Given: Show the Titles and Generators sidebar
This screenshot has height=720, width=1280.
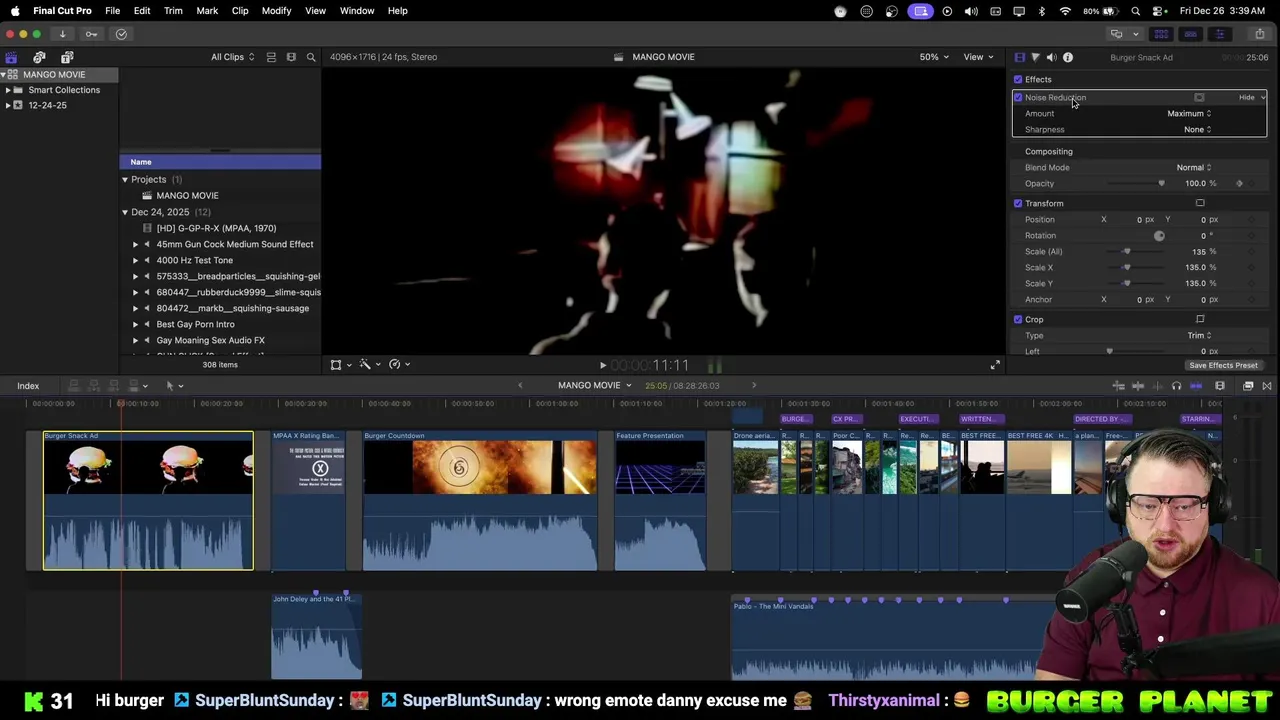Looking at the screenshot, I should coord(67,57).
